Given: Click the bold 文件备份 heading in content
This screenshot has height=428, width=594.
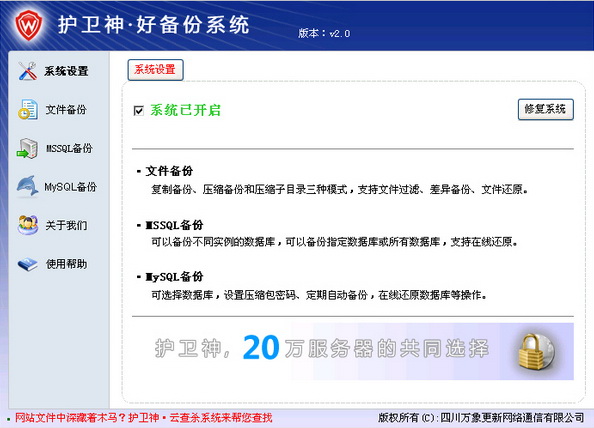Looking at the screenshot, I should 169,171.
